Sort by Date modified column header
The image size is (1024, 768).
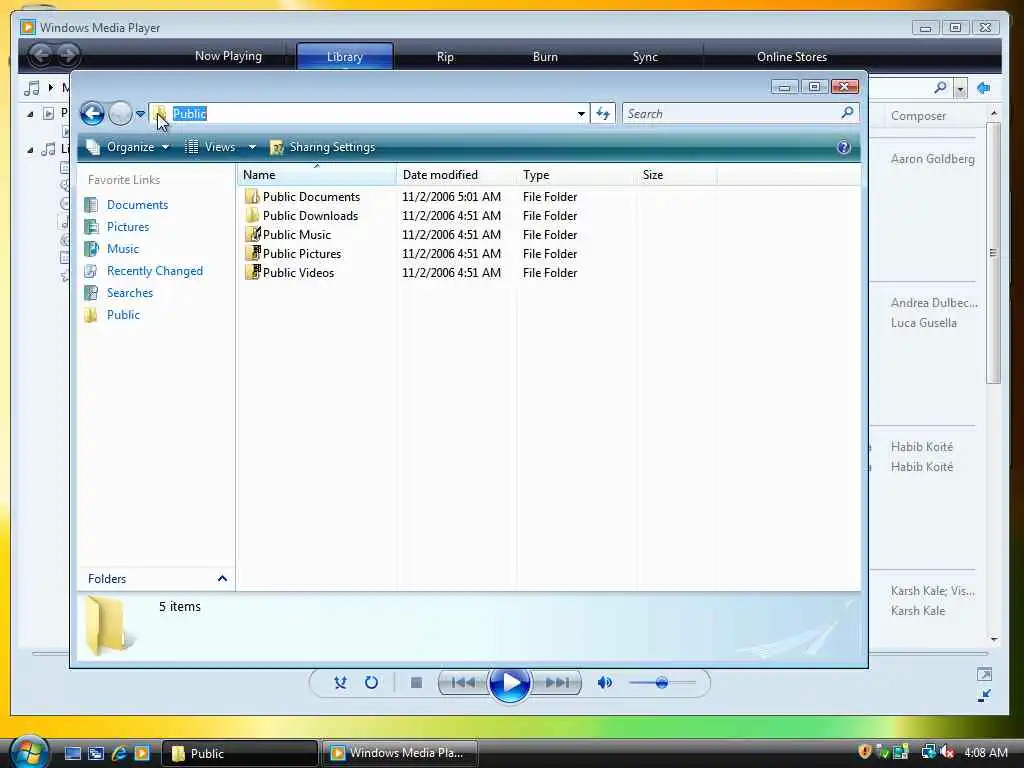pos(456,175)
